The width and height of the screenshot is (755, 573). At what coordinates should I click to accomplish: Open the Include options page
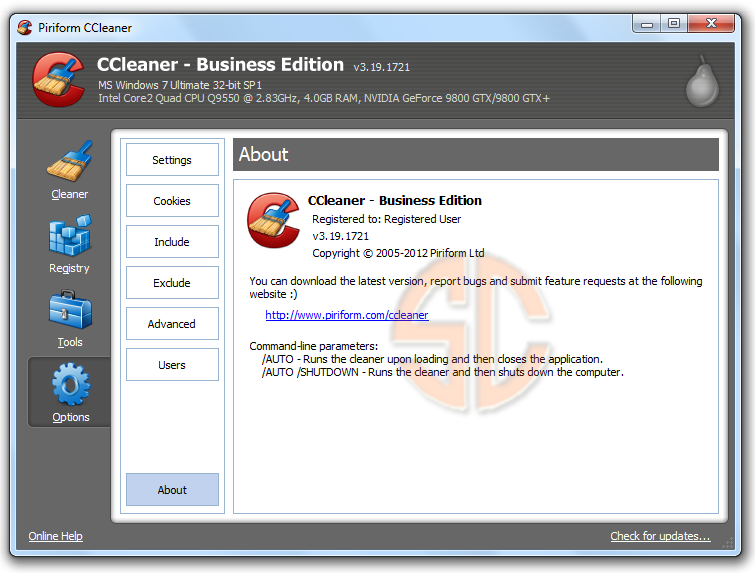pos(172,242)
